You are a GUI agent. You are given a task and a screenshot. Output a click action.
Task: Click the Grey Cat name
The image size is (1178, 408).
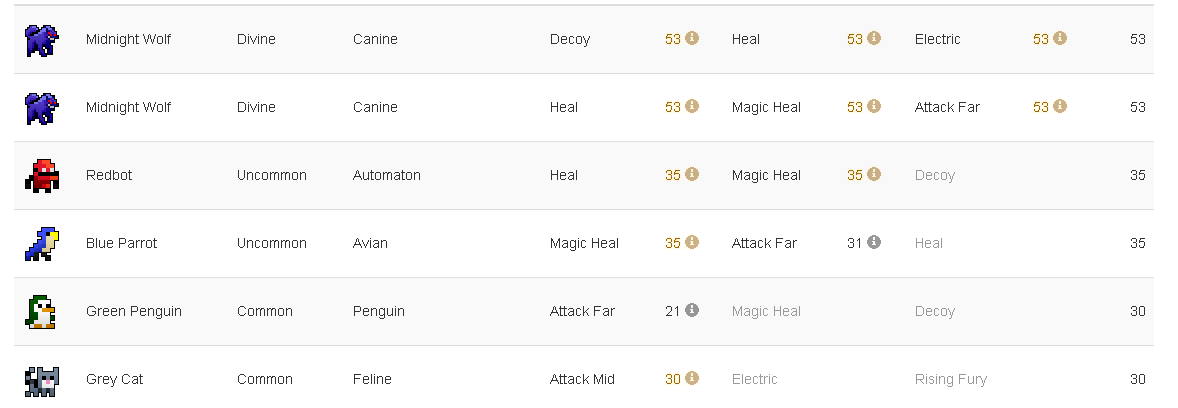coord(115,379)
